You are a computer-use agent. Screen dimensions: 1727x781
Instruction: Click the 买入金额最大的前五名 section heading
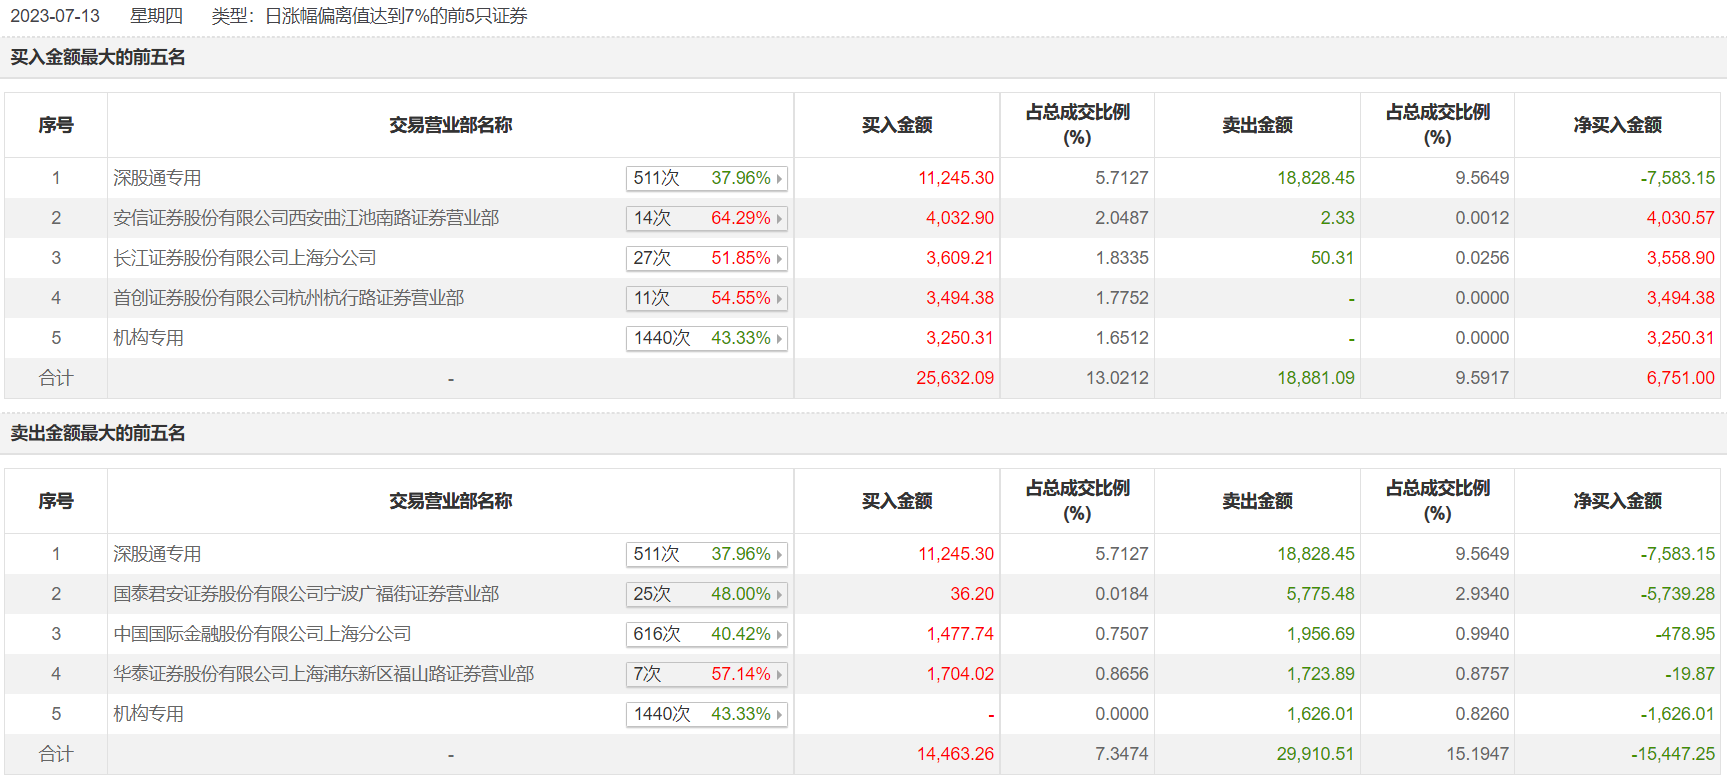(x=98, y=57)
